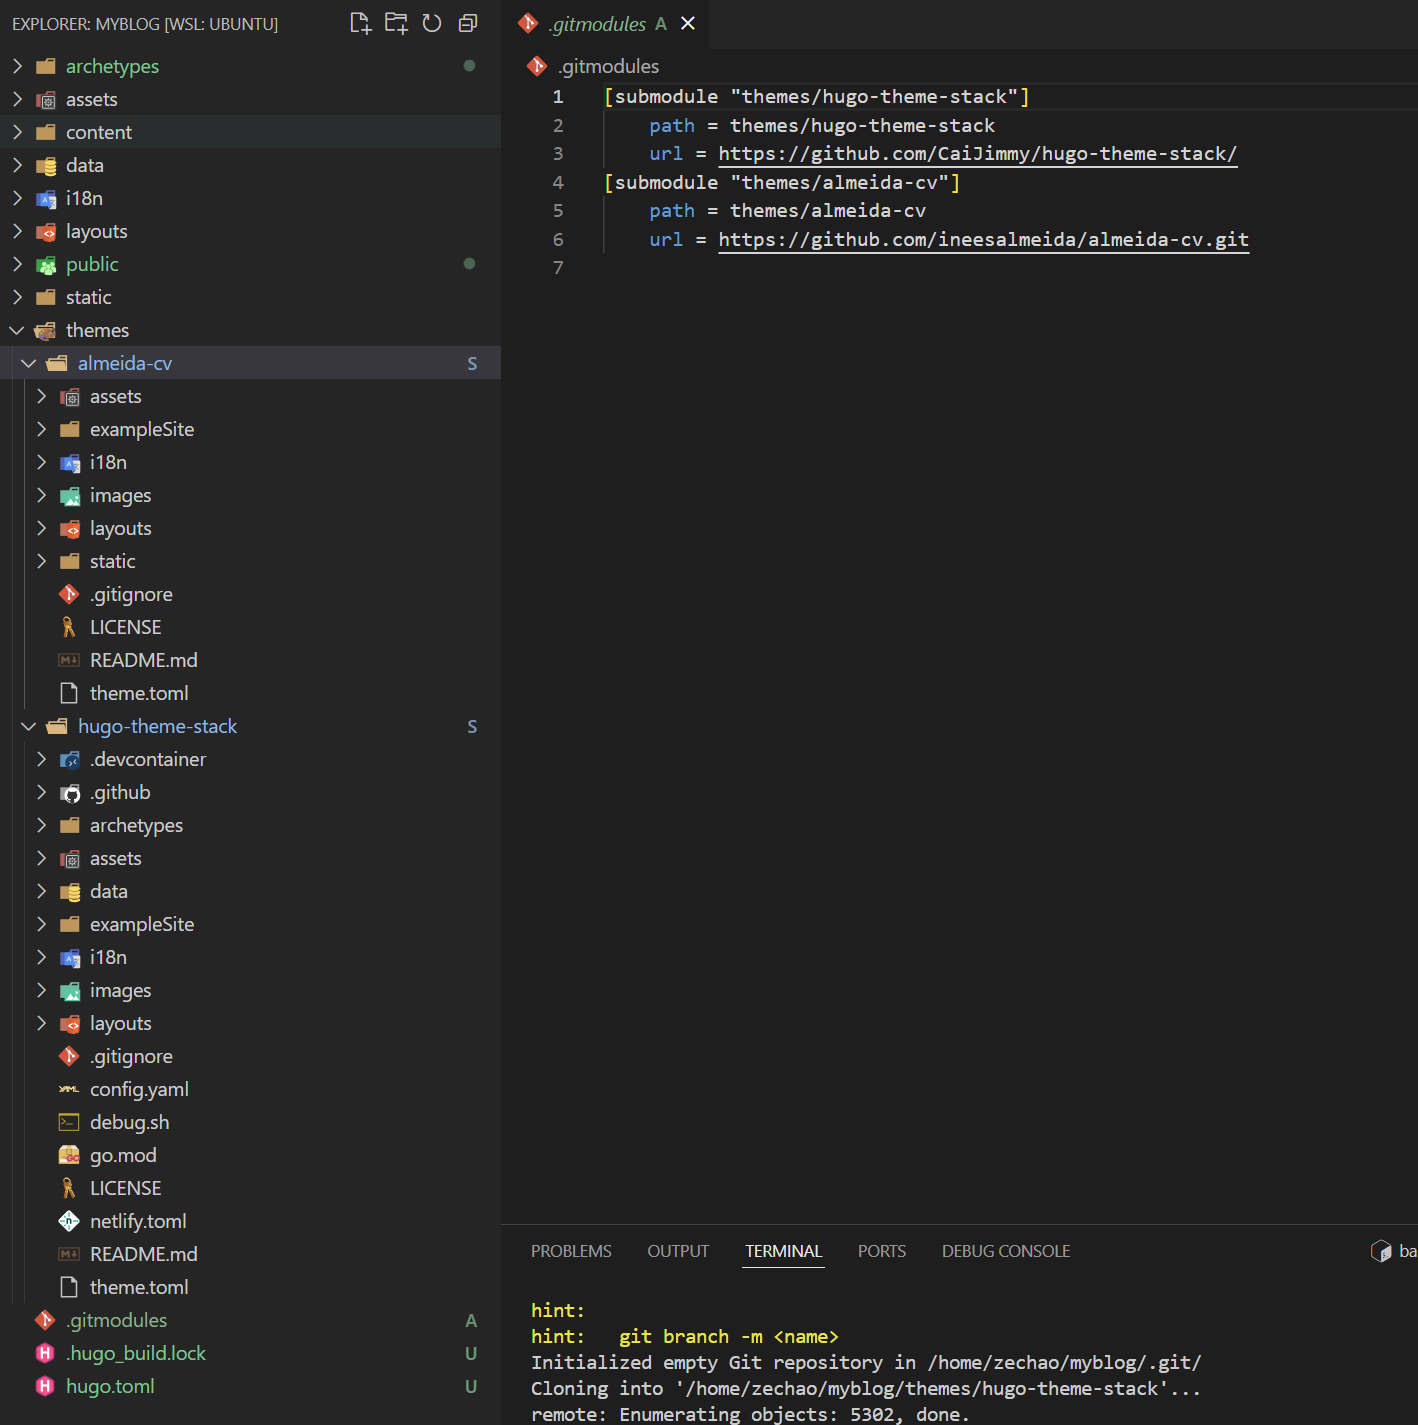
Task: Click the bash terminal profile icon
Action: (x=1381, y=1251)
